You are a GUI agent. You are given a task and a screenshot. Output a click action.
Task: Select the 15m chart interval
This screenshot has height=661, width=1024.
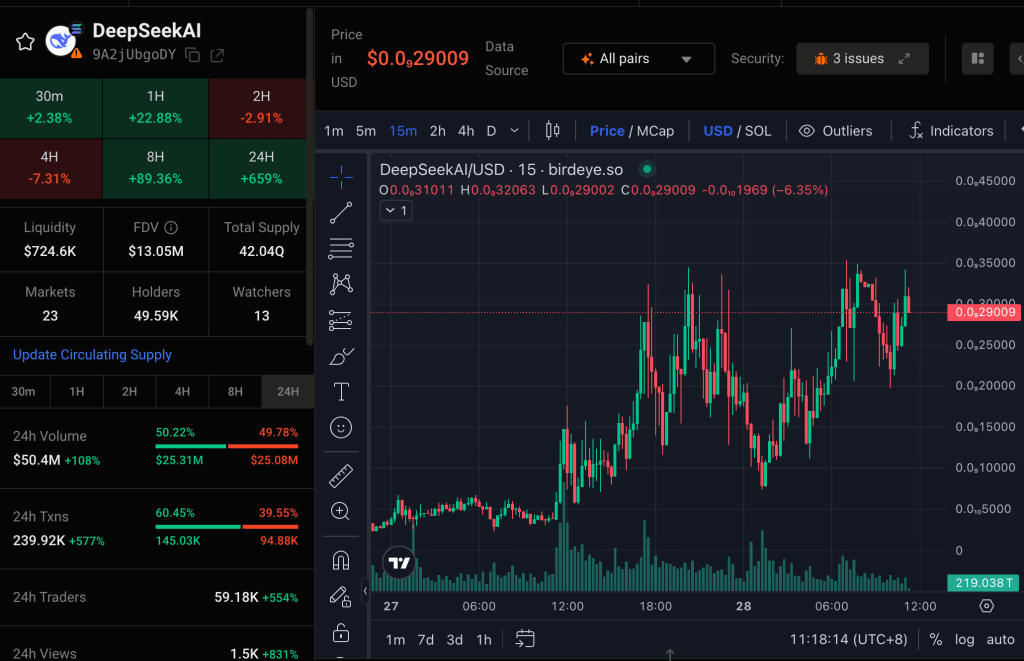403,131
